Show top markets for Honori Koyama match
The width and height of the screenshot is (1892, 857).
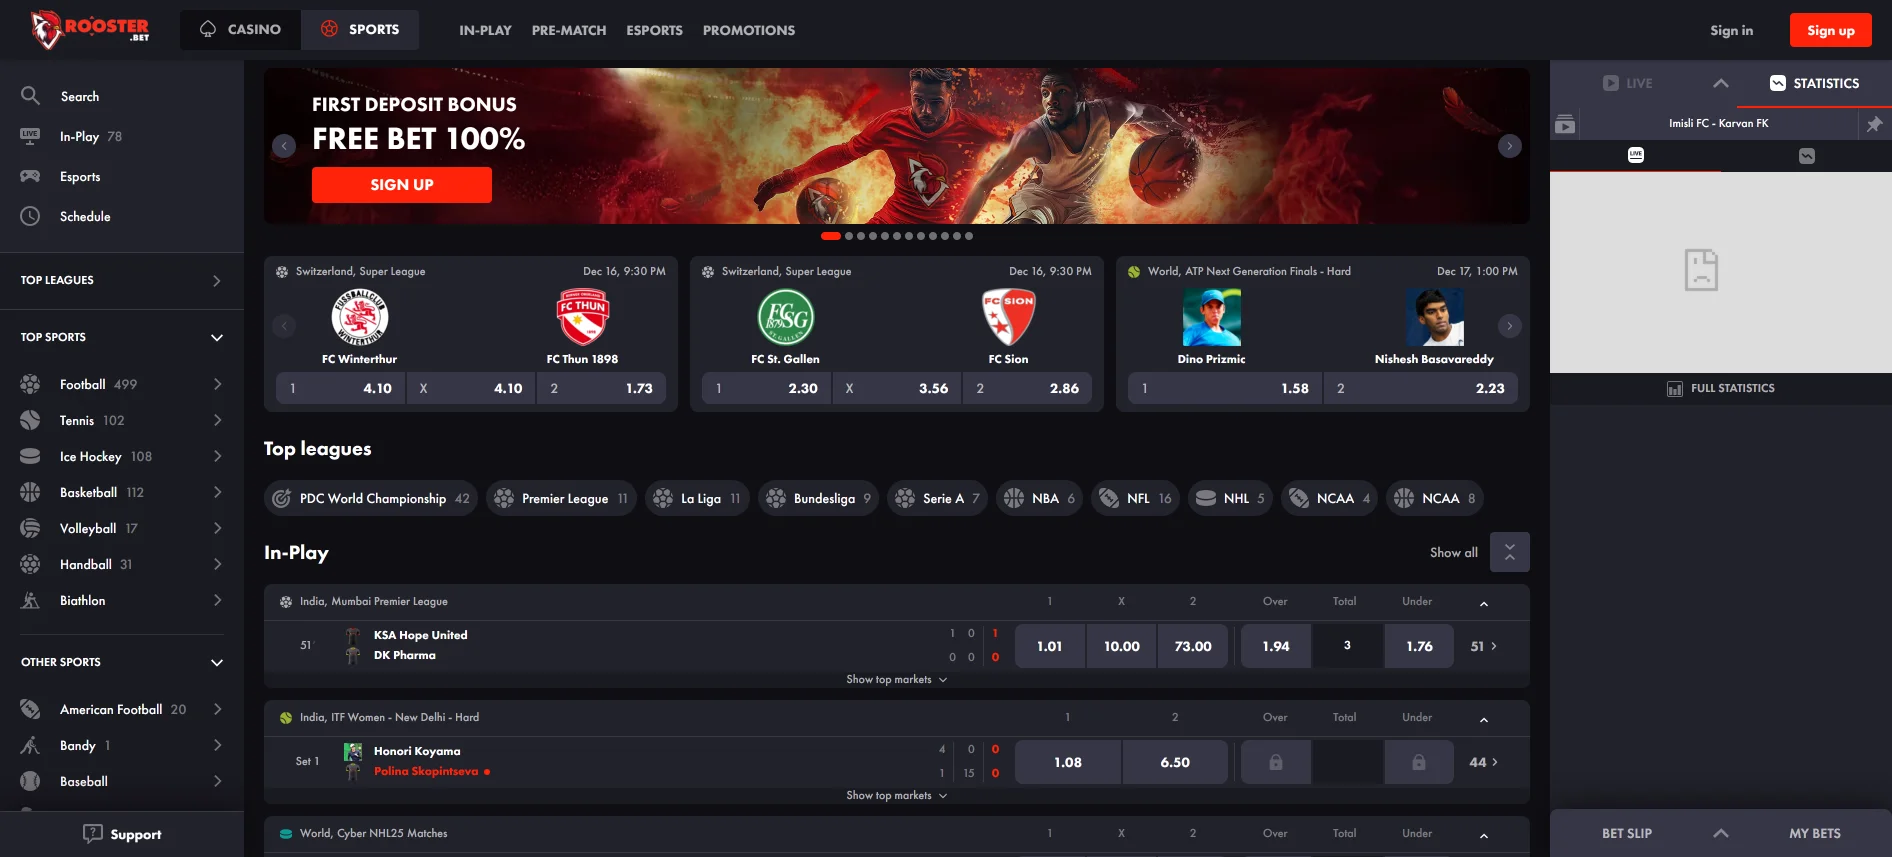coord(896,795)
